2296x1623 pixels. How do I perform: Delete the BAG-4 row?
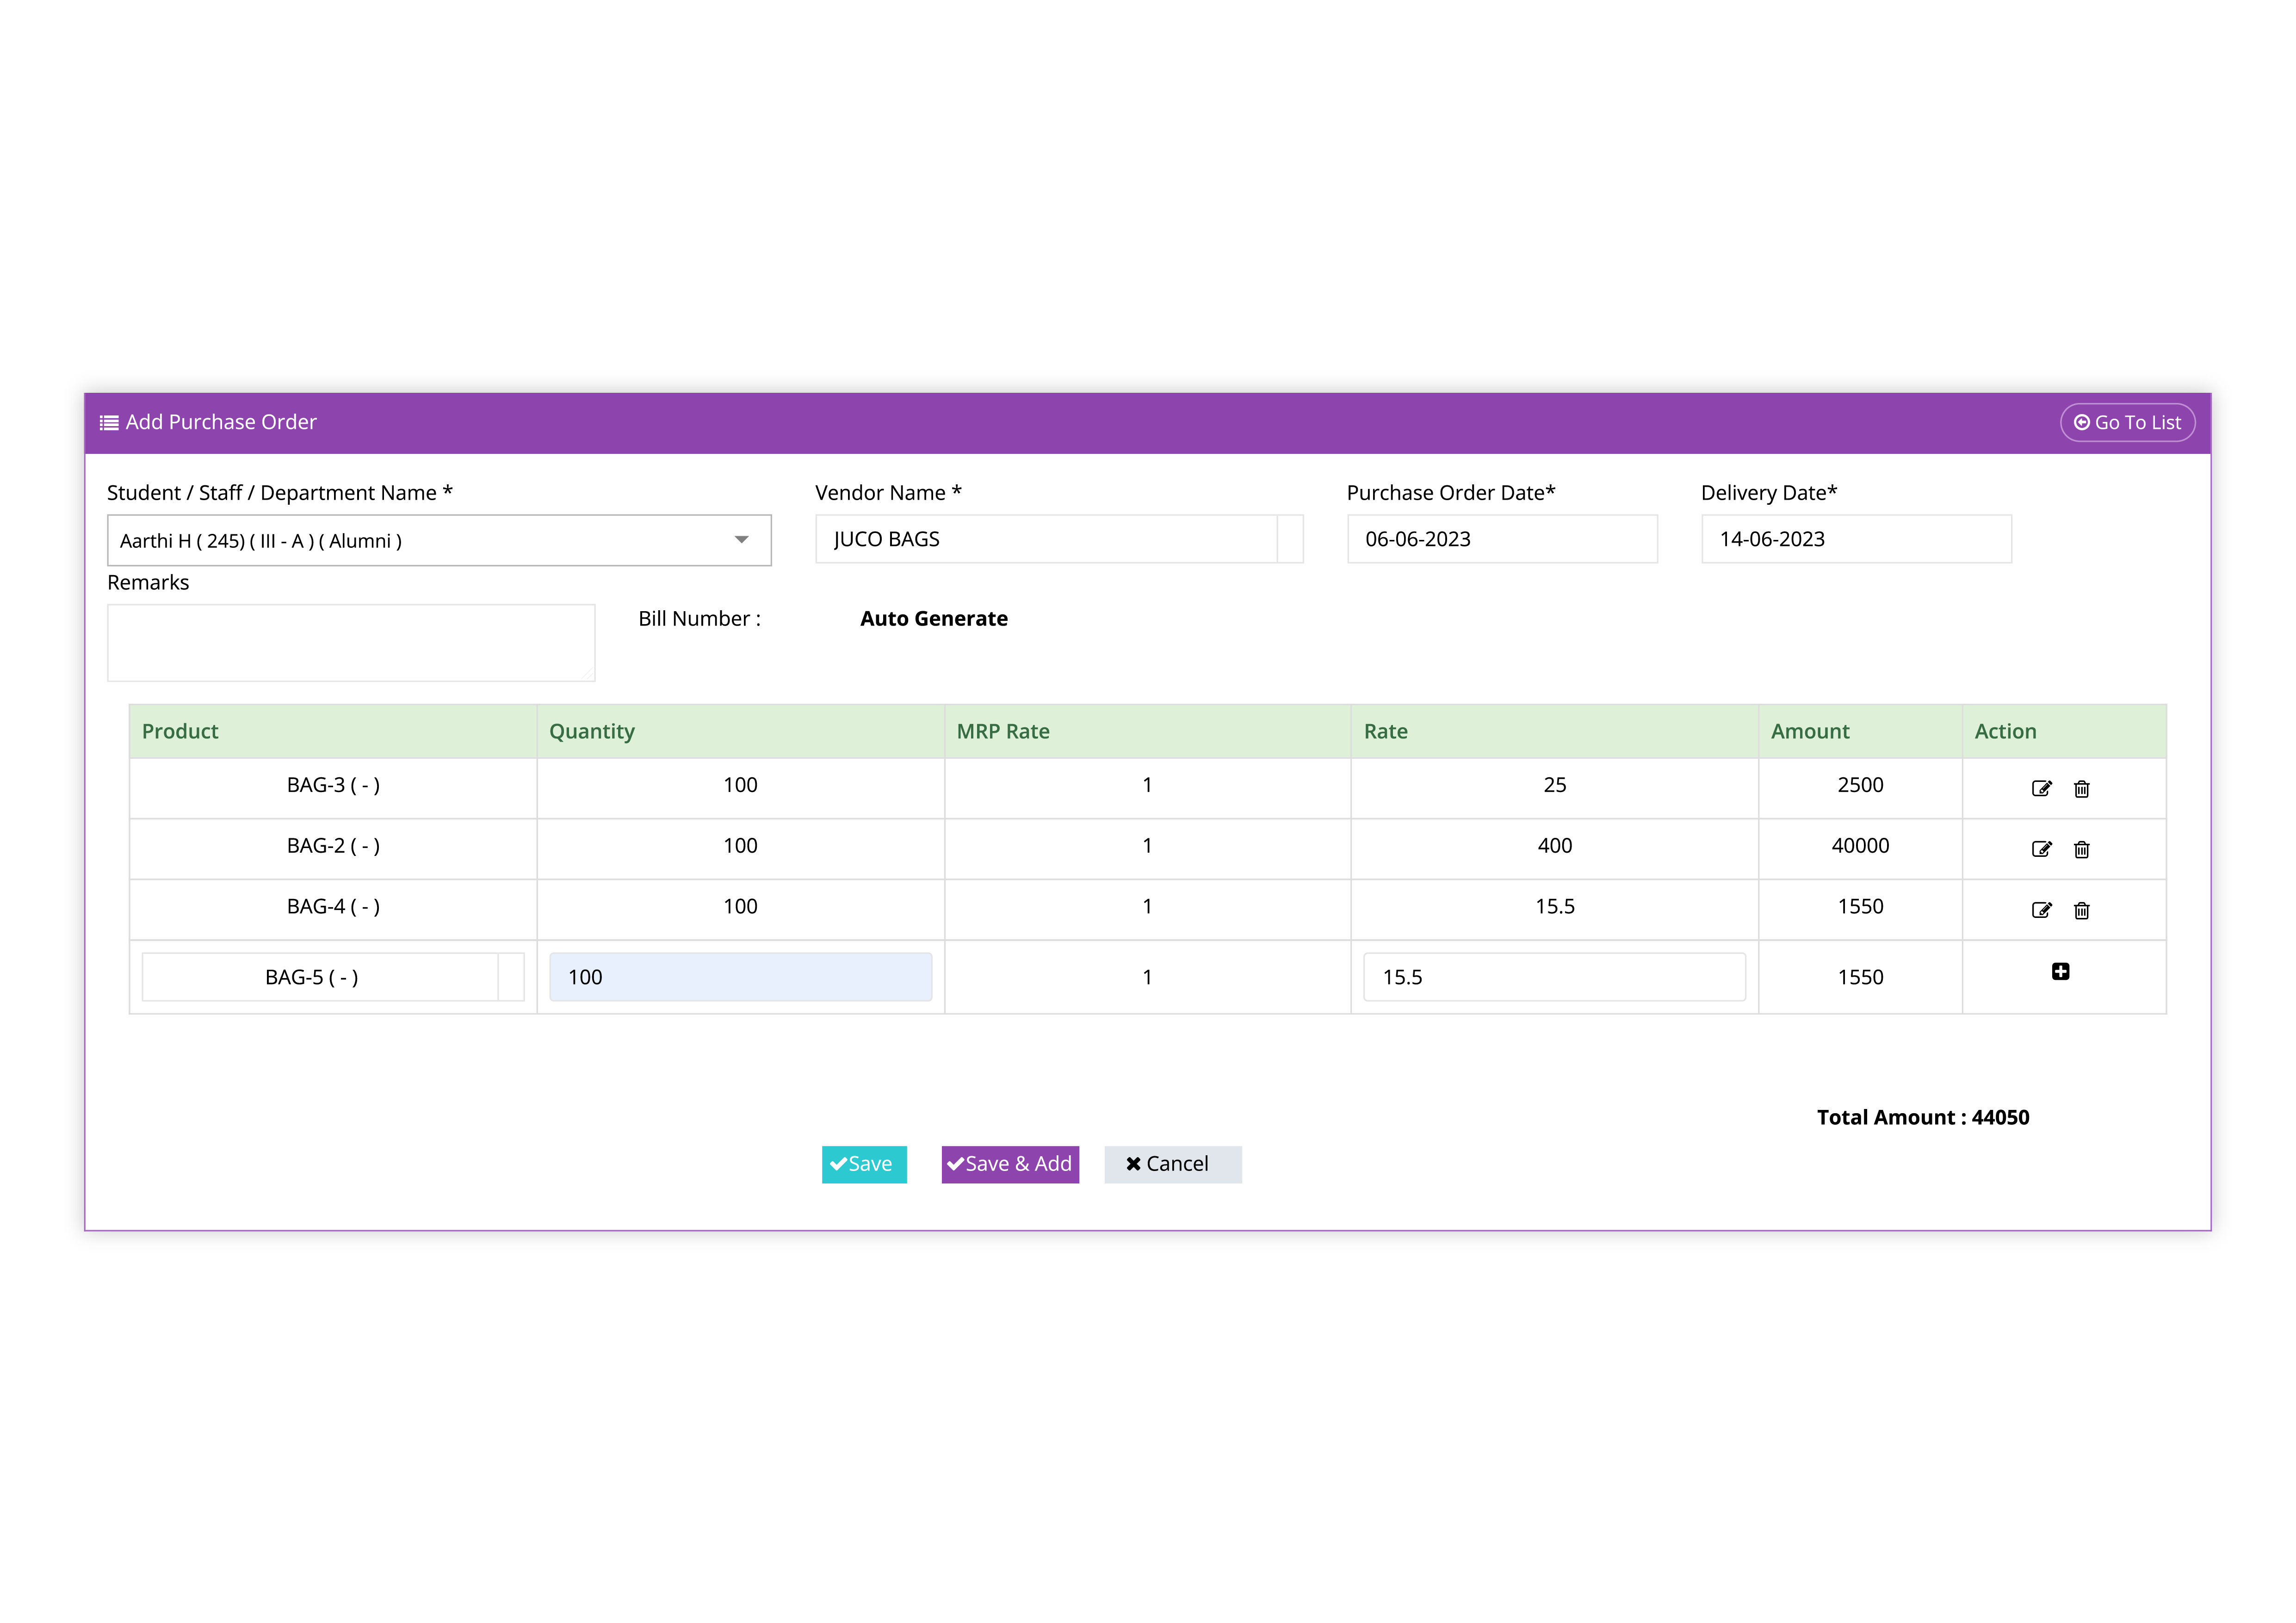(2081, 911)
